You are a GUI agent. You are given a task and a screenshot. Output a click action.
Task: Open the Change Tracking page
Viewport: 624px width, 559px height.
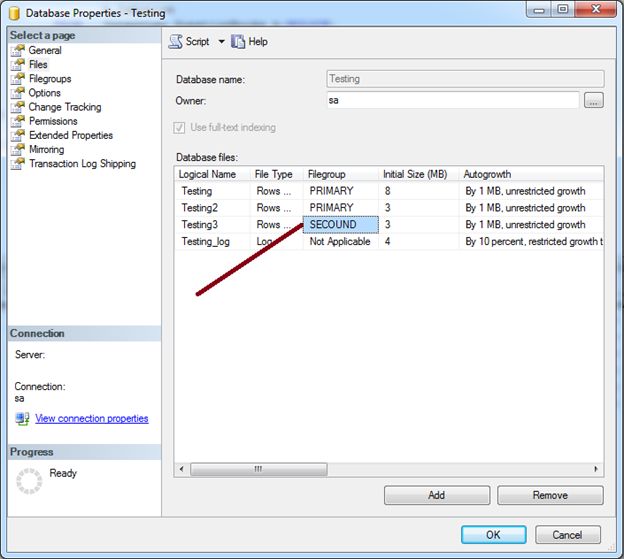point(65,107)
